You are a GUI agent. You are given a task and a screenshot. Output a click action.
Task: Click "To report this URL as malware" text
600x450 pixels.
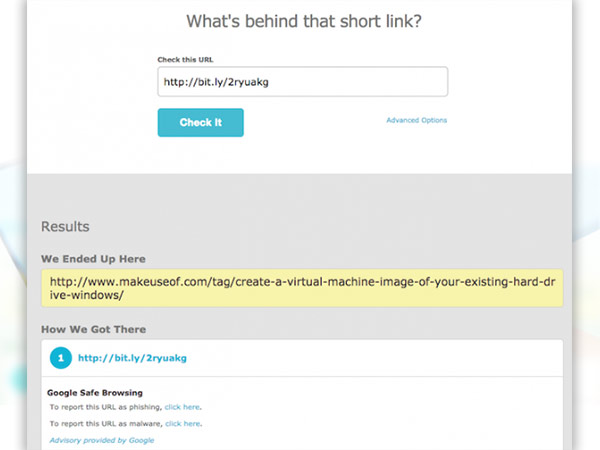point(106,424)
